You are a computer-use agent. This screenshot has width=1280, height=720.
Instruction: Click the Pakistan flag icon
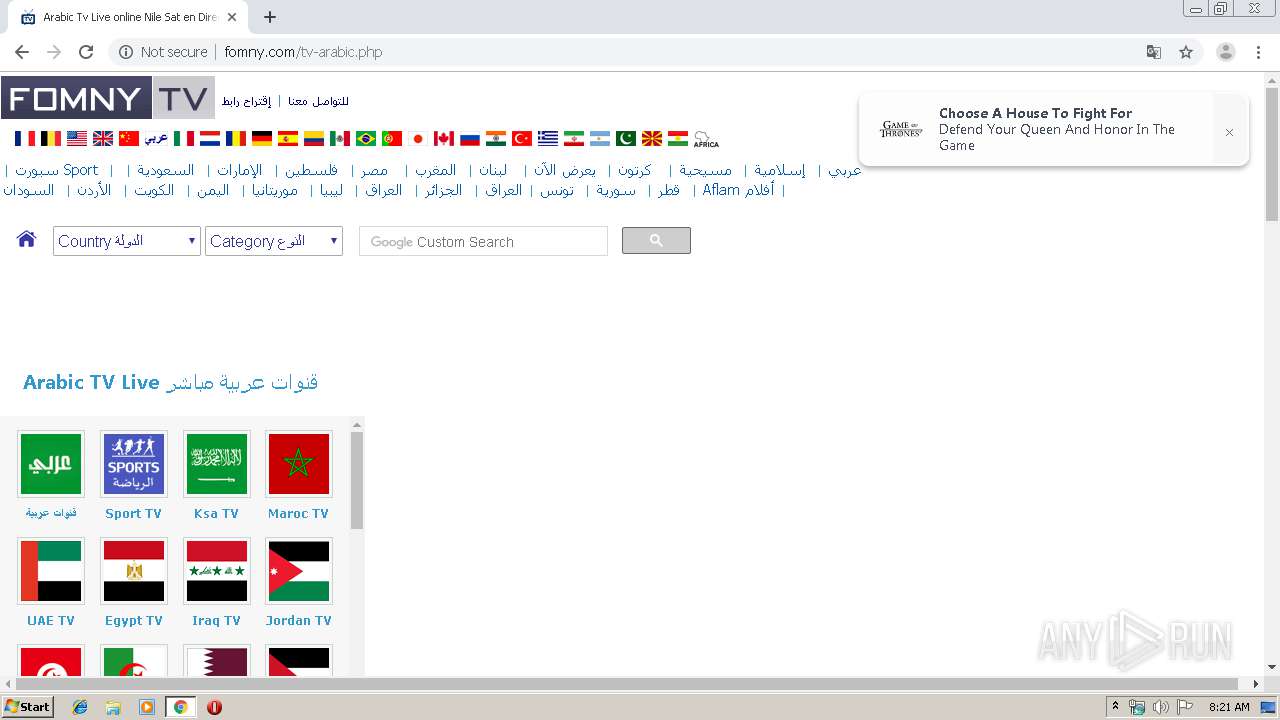pos(626,139)
